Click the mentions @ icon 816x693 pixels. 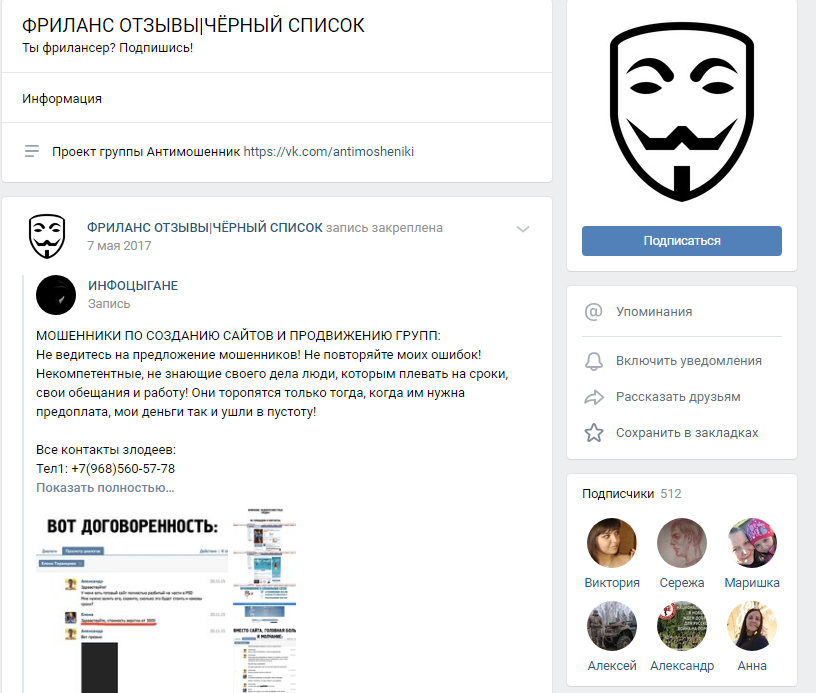(594, 312)
